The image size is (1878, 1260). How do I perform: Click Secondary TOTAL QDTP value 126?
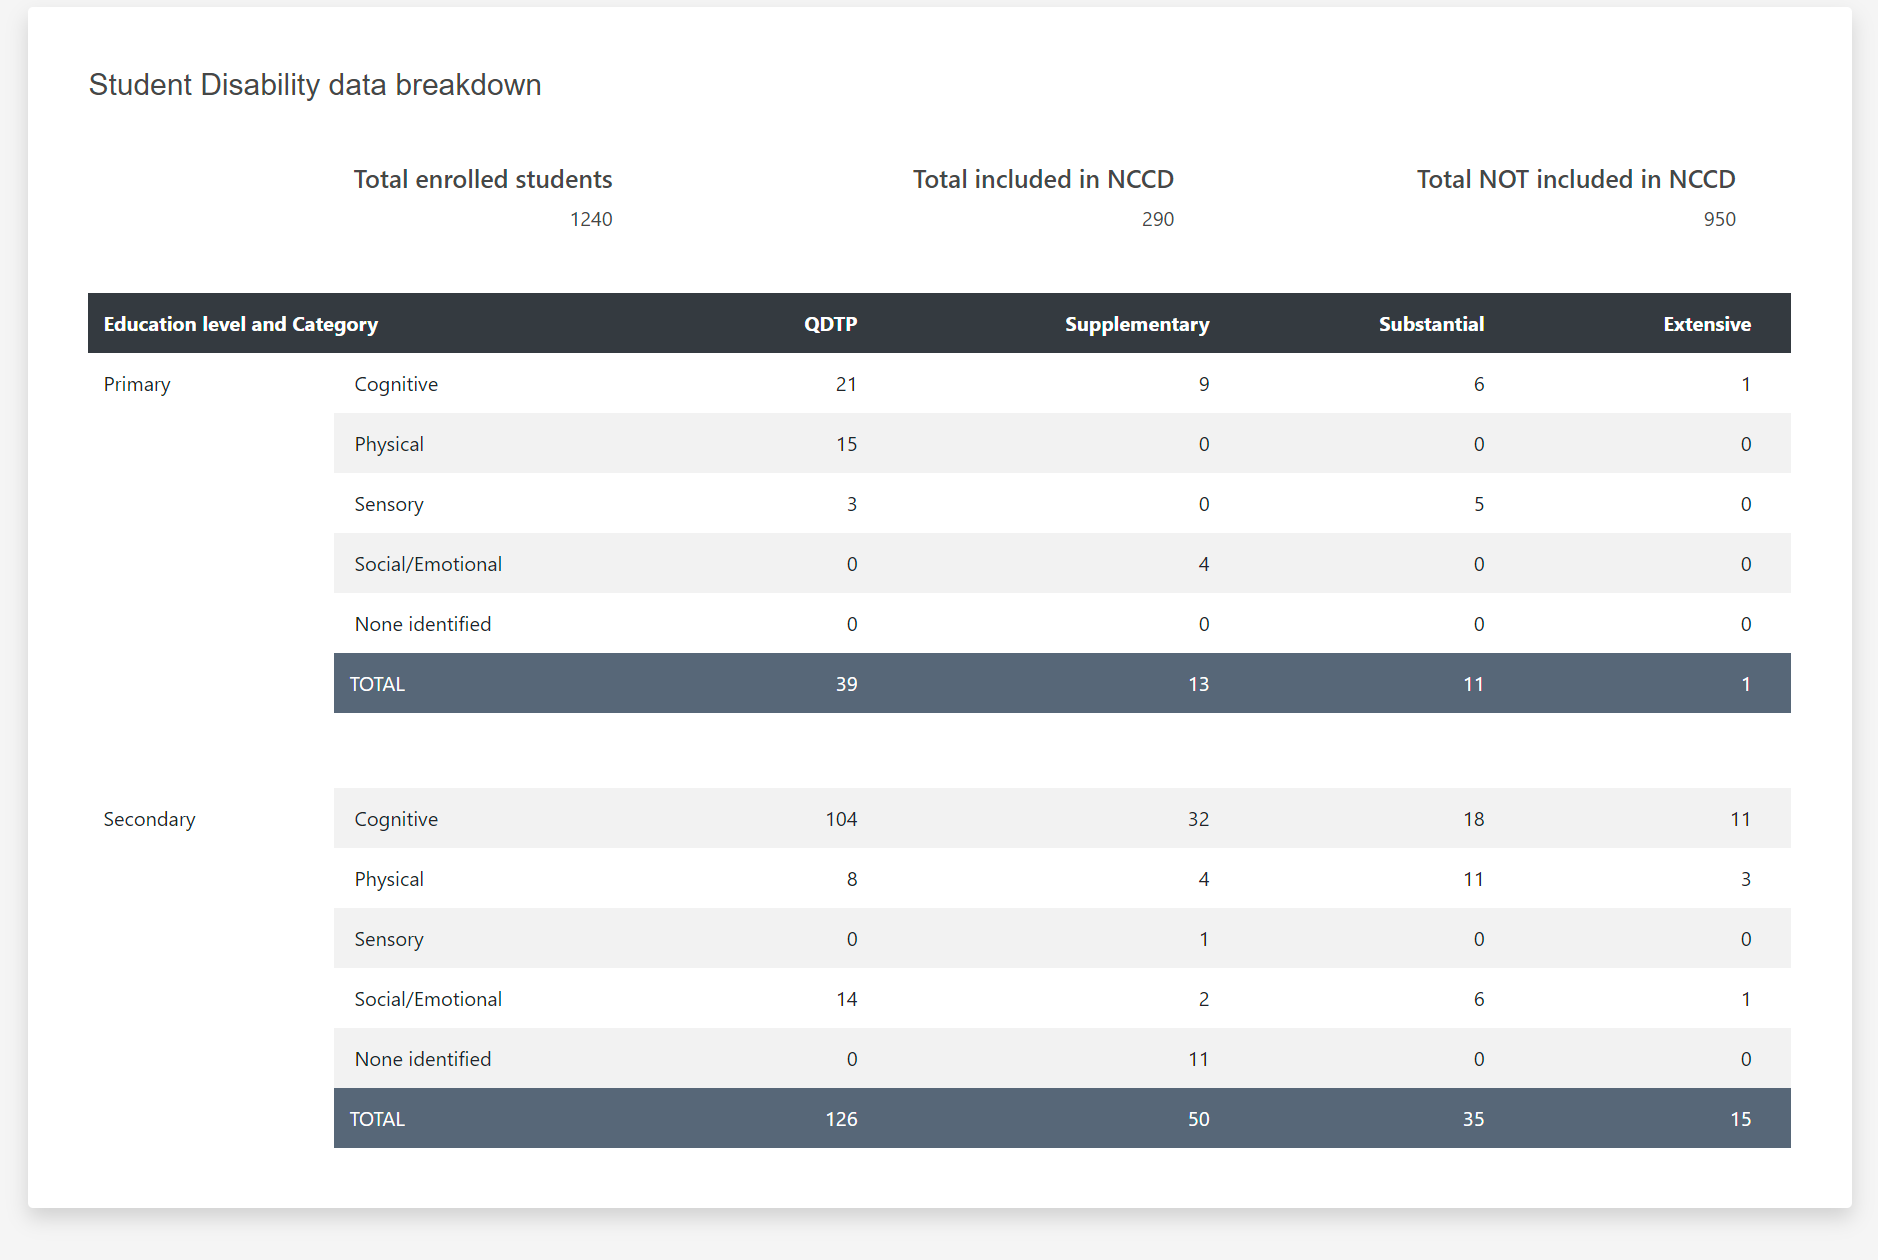[842, 1119]
